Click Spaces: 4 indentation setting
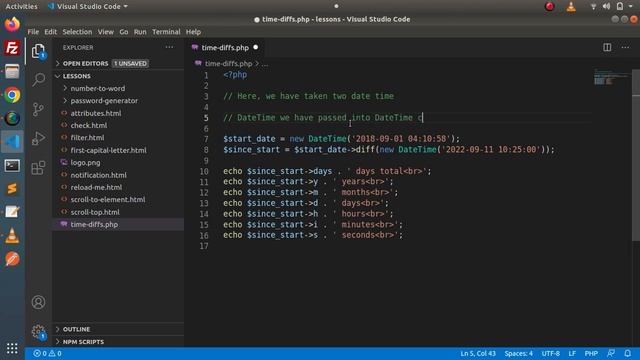The height and width of the screenshot is (360, 640). point(518,353)
